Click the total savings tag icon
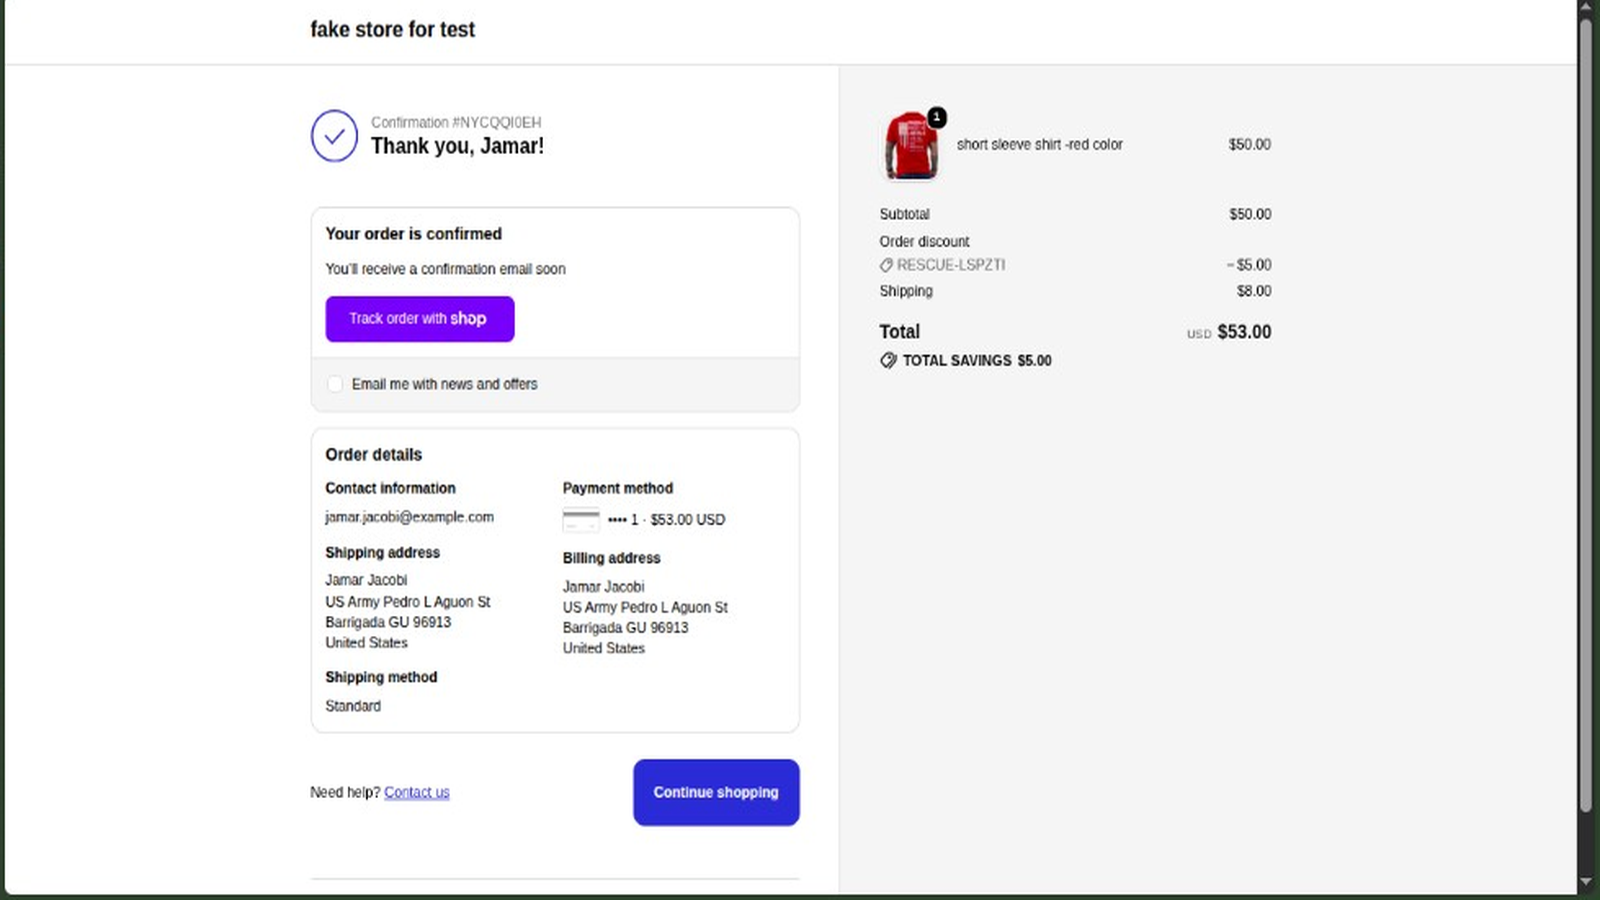This screenshot has height=900, width=1600. click(x=888, y=360)
